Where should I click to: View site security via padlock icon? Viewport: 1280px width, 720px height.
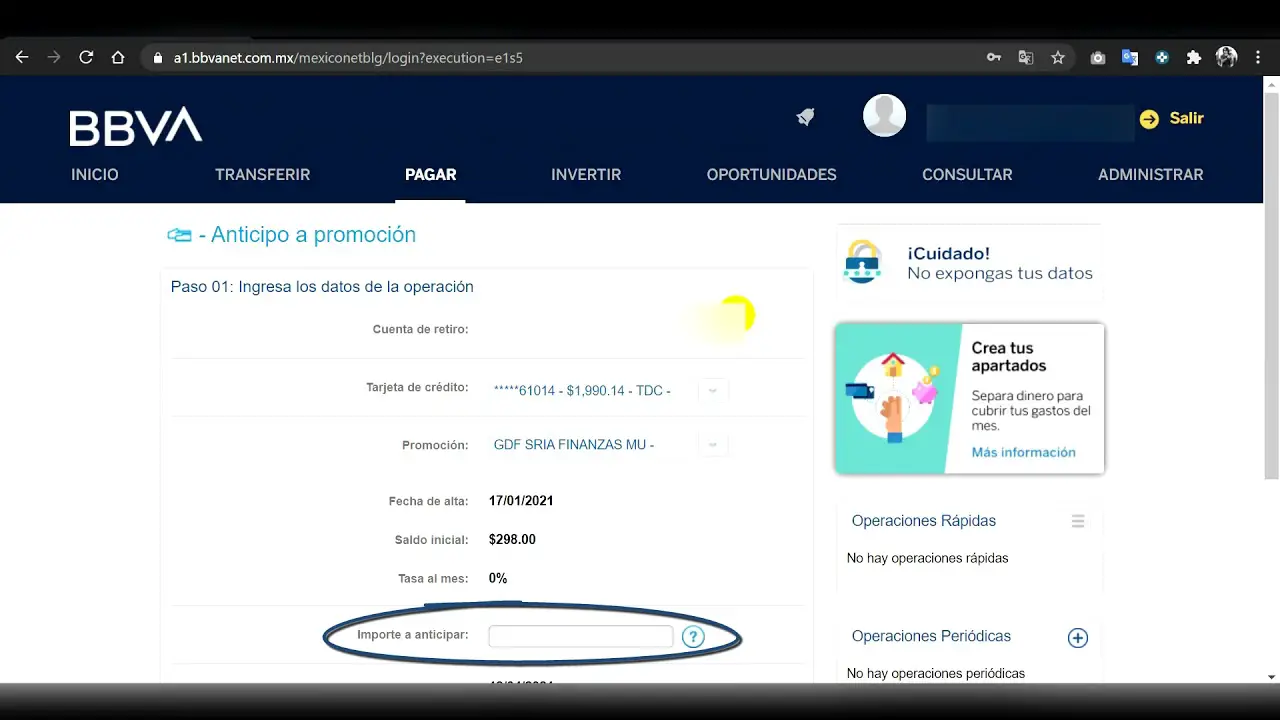click(x=157, y=58)
